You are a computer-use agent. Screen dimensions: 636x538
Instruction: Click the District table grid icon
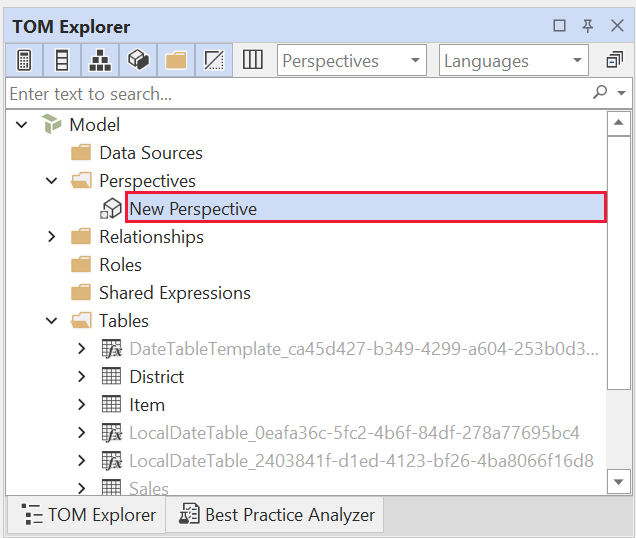coord(112,377)
